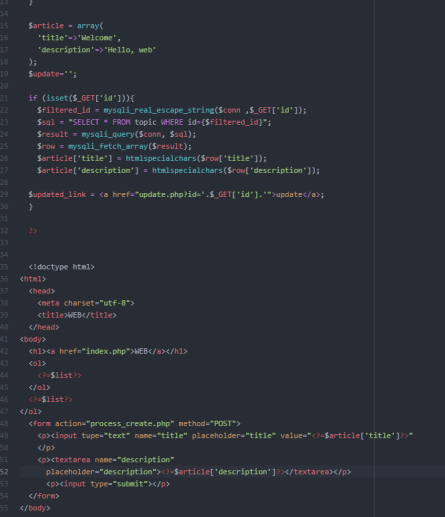
Task: Click the closing </form> tag
Action: point(44,496)
